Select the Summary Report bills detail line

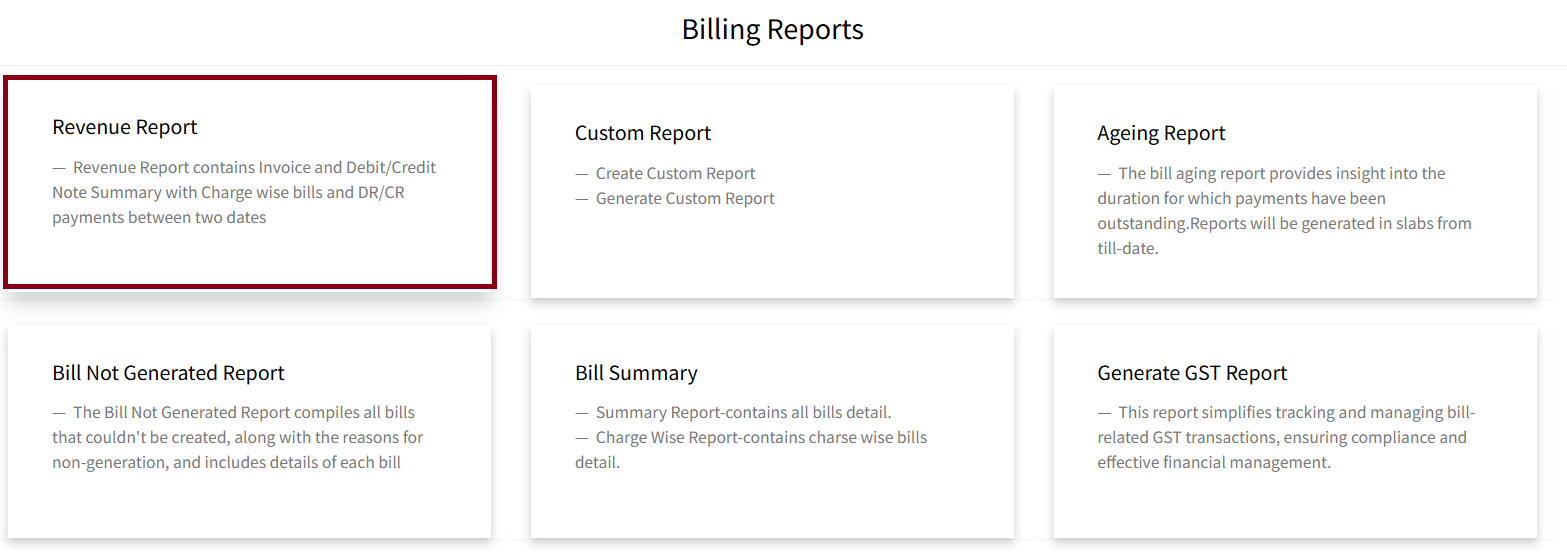point(742,412)
